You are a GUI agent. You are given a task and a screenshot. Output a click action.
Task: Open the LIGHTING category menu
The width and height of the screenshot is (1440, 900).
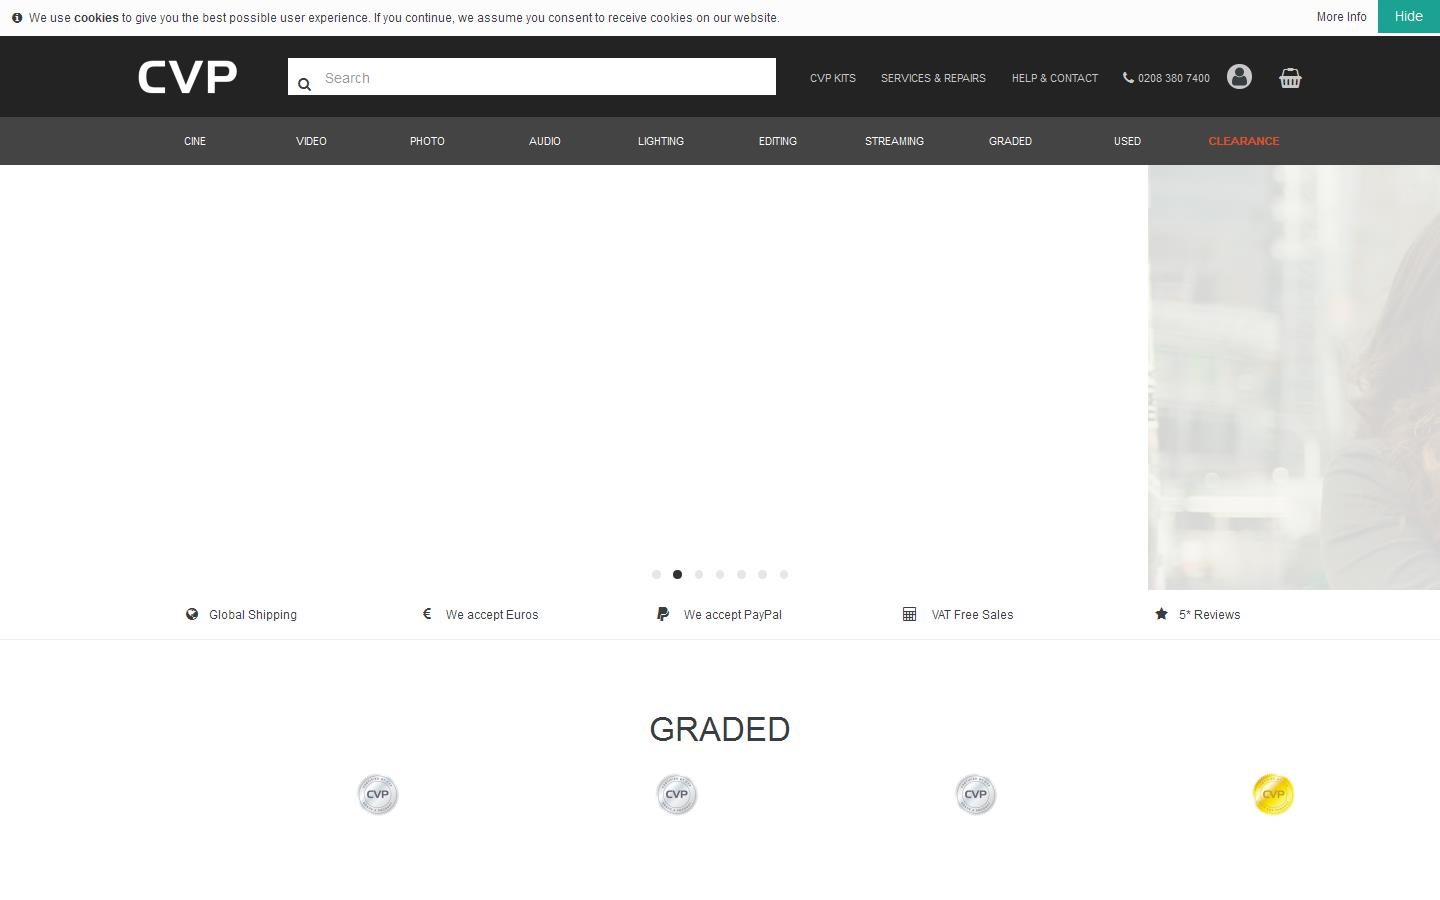pyautogui.click(x=660, y=141)
